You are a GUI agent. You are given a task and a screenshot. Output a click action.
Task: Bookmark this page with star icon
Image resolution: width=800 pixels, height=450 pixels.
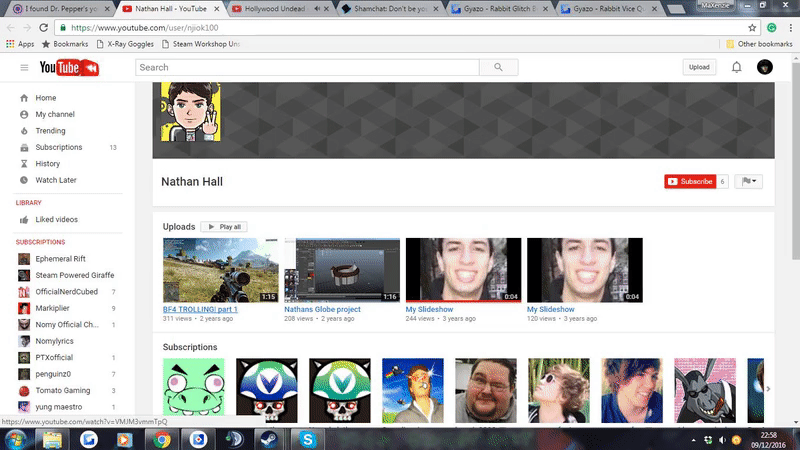coord(752,28)
